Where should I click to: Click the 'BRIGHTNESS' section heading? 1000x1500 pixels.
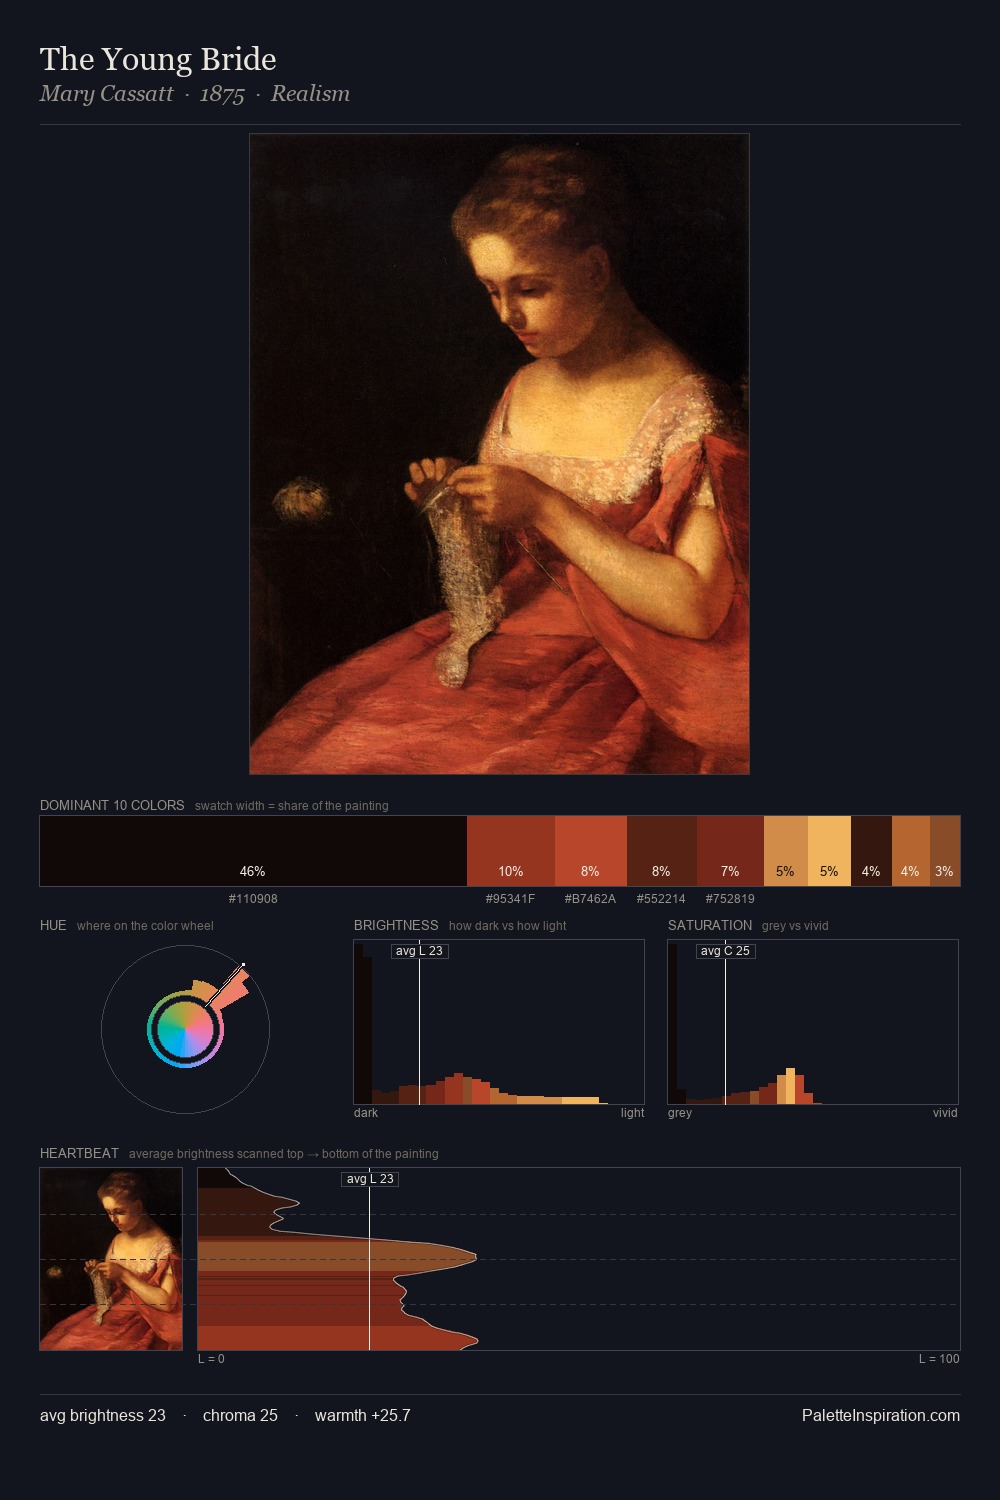tap(396, 925)
